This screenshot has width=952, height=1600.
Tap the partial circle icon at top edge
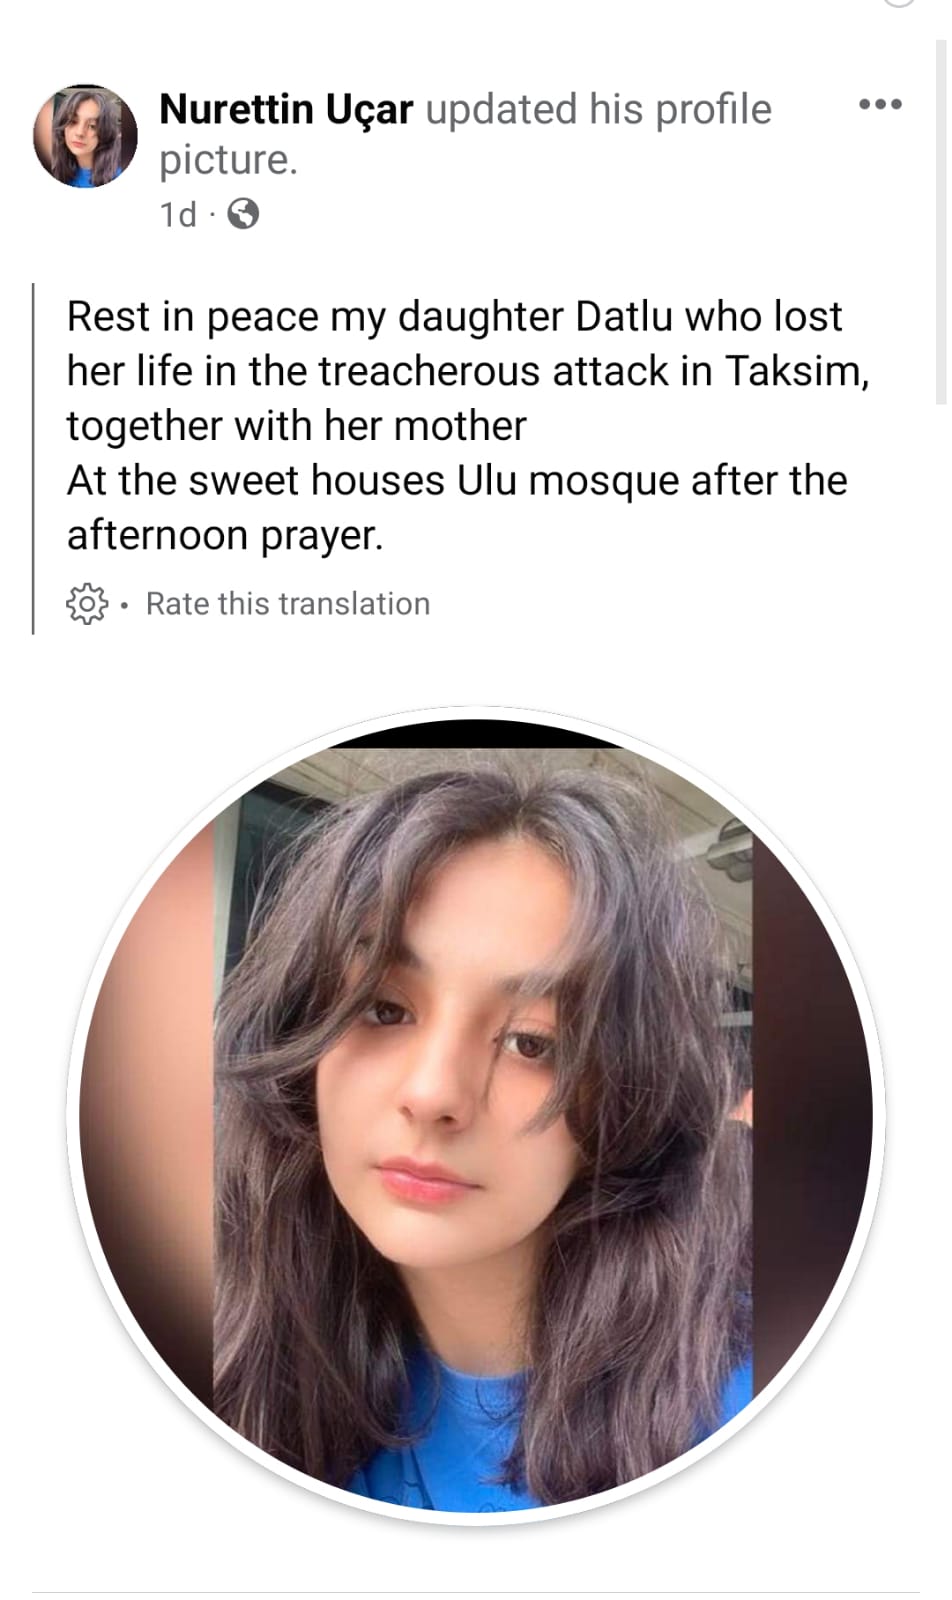coord(899,3)
